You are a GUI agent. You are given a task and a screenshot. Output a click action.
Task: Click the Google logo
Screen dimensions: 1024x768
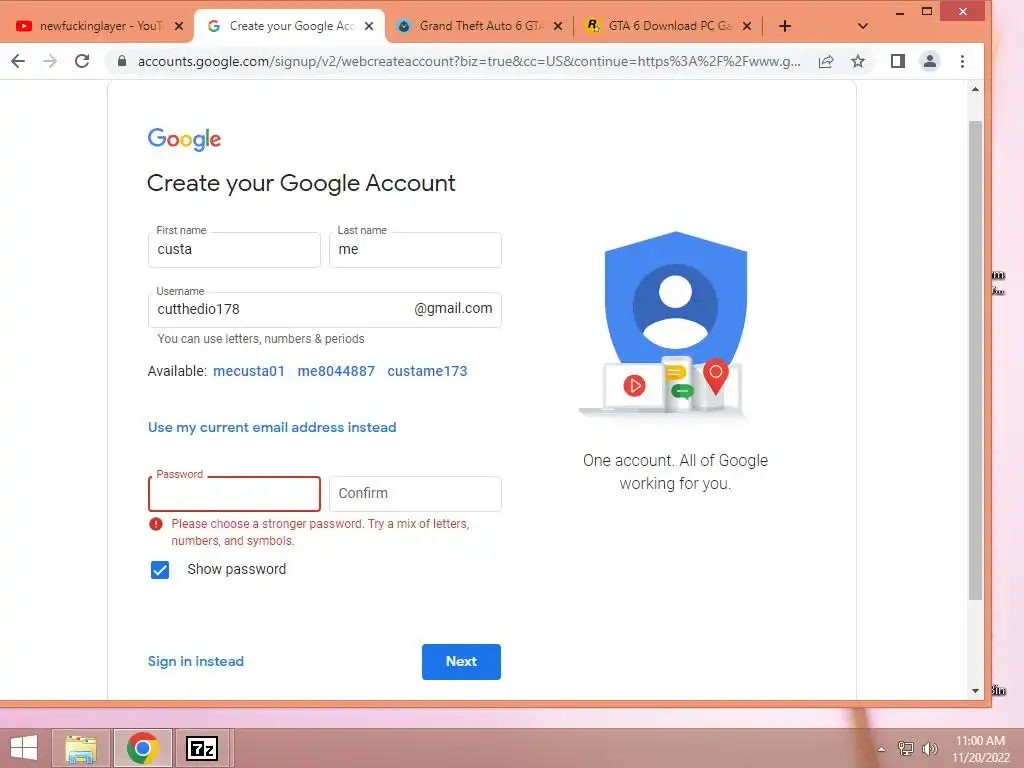pyautogui.click(x=184, y=139)
